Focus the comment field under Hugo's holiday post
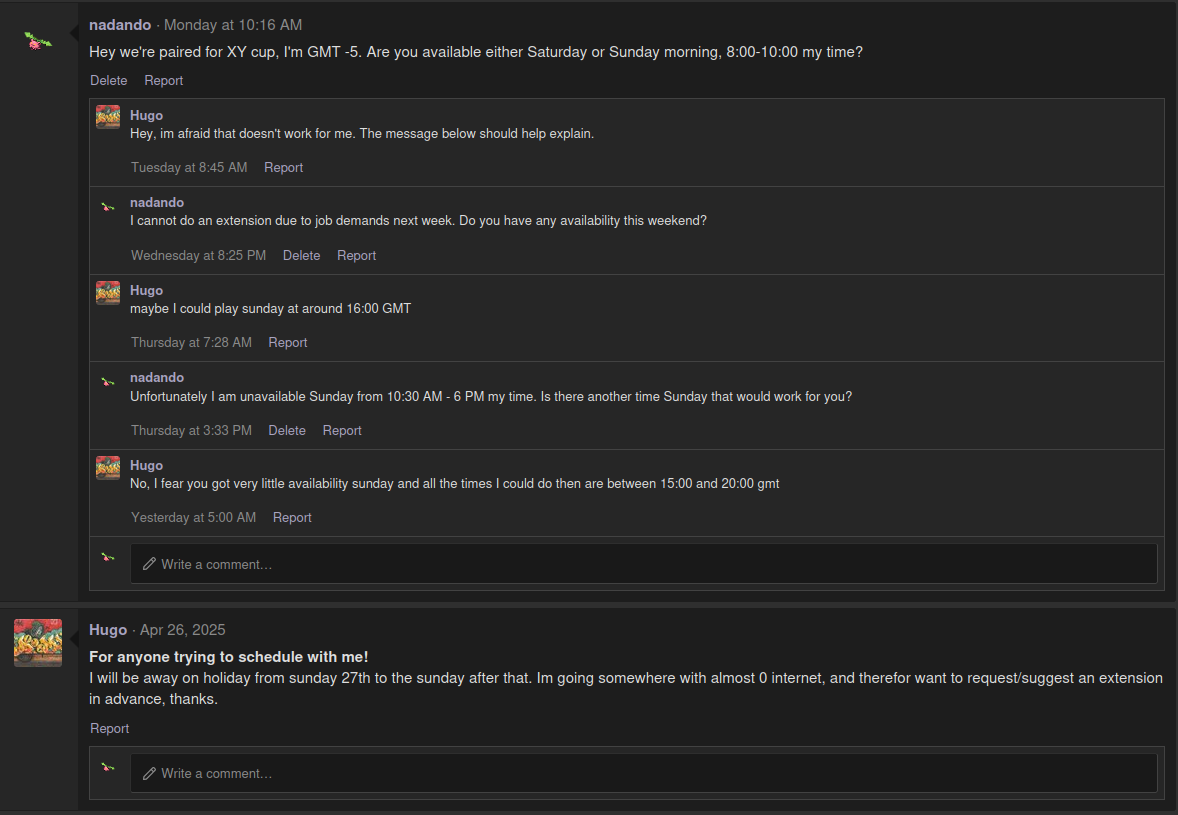Image resolution: width=1178 pixels, height=815 pixels. [x=644, y=773]
